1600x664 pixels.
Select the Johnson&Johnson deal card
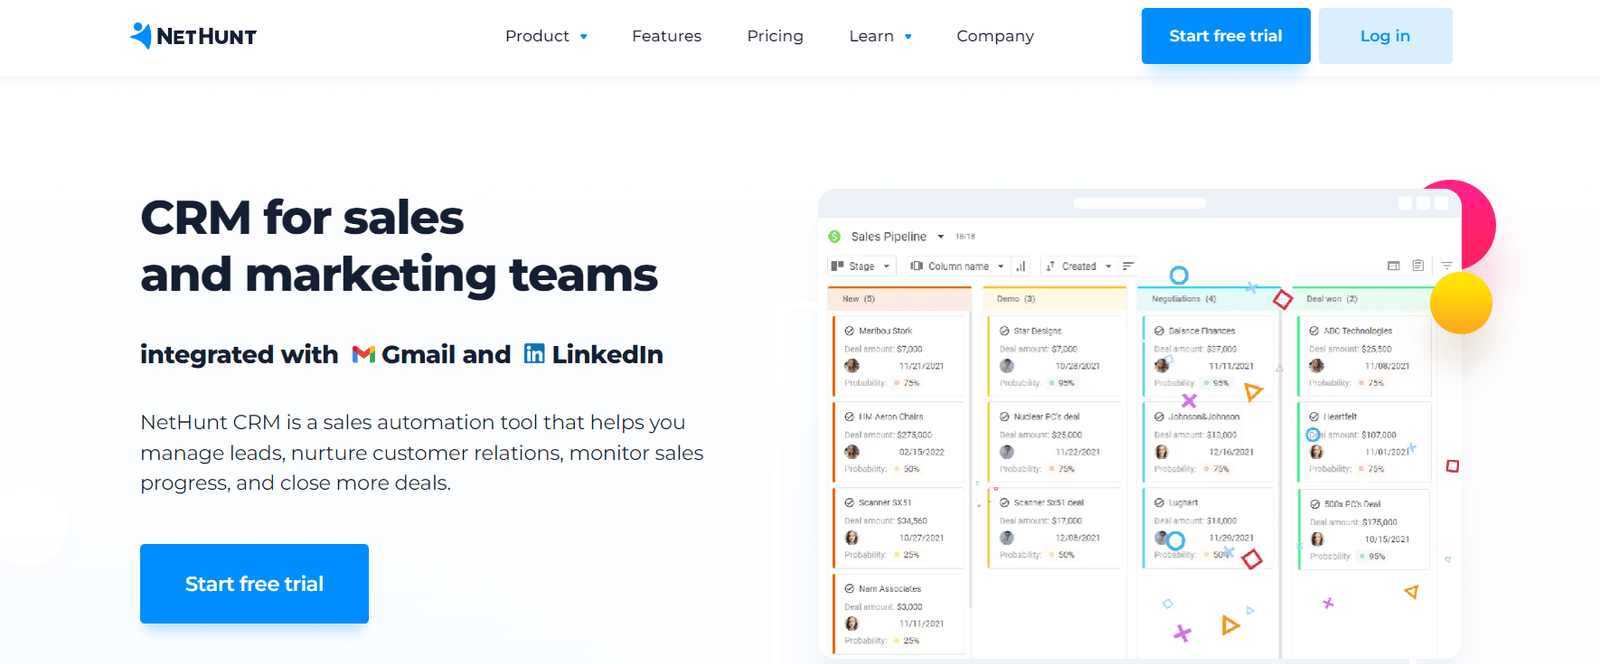[1209, 441]
